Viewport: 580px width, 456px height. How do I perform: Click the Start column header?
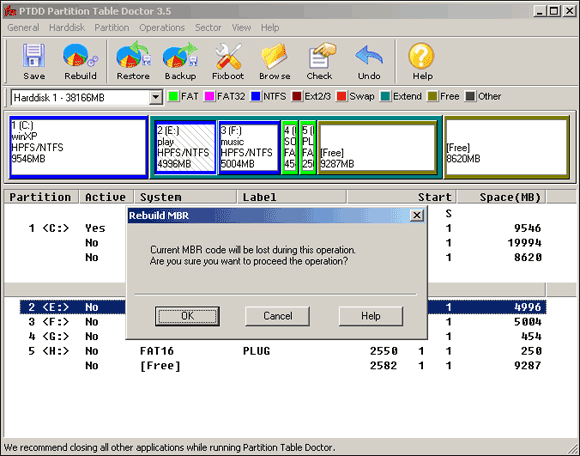click(x=402, y=197)
